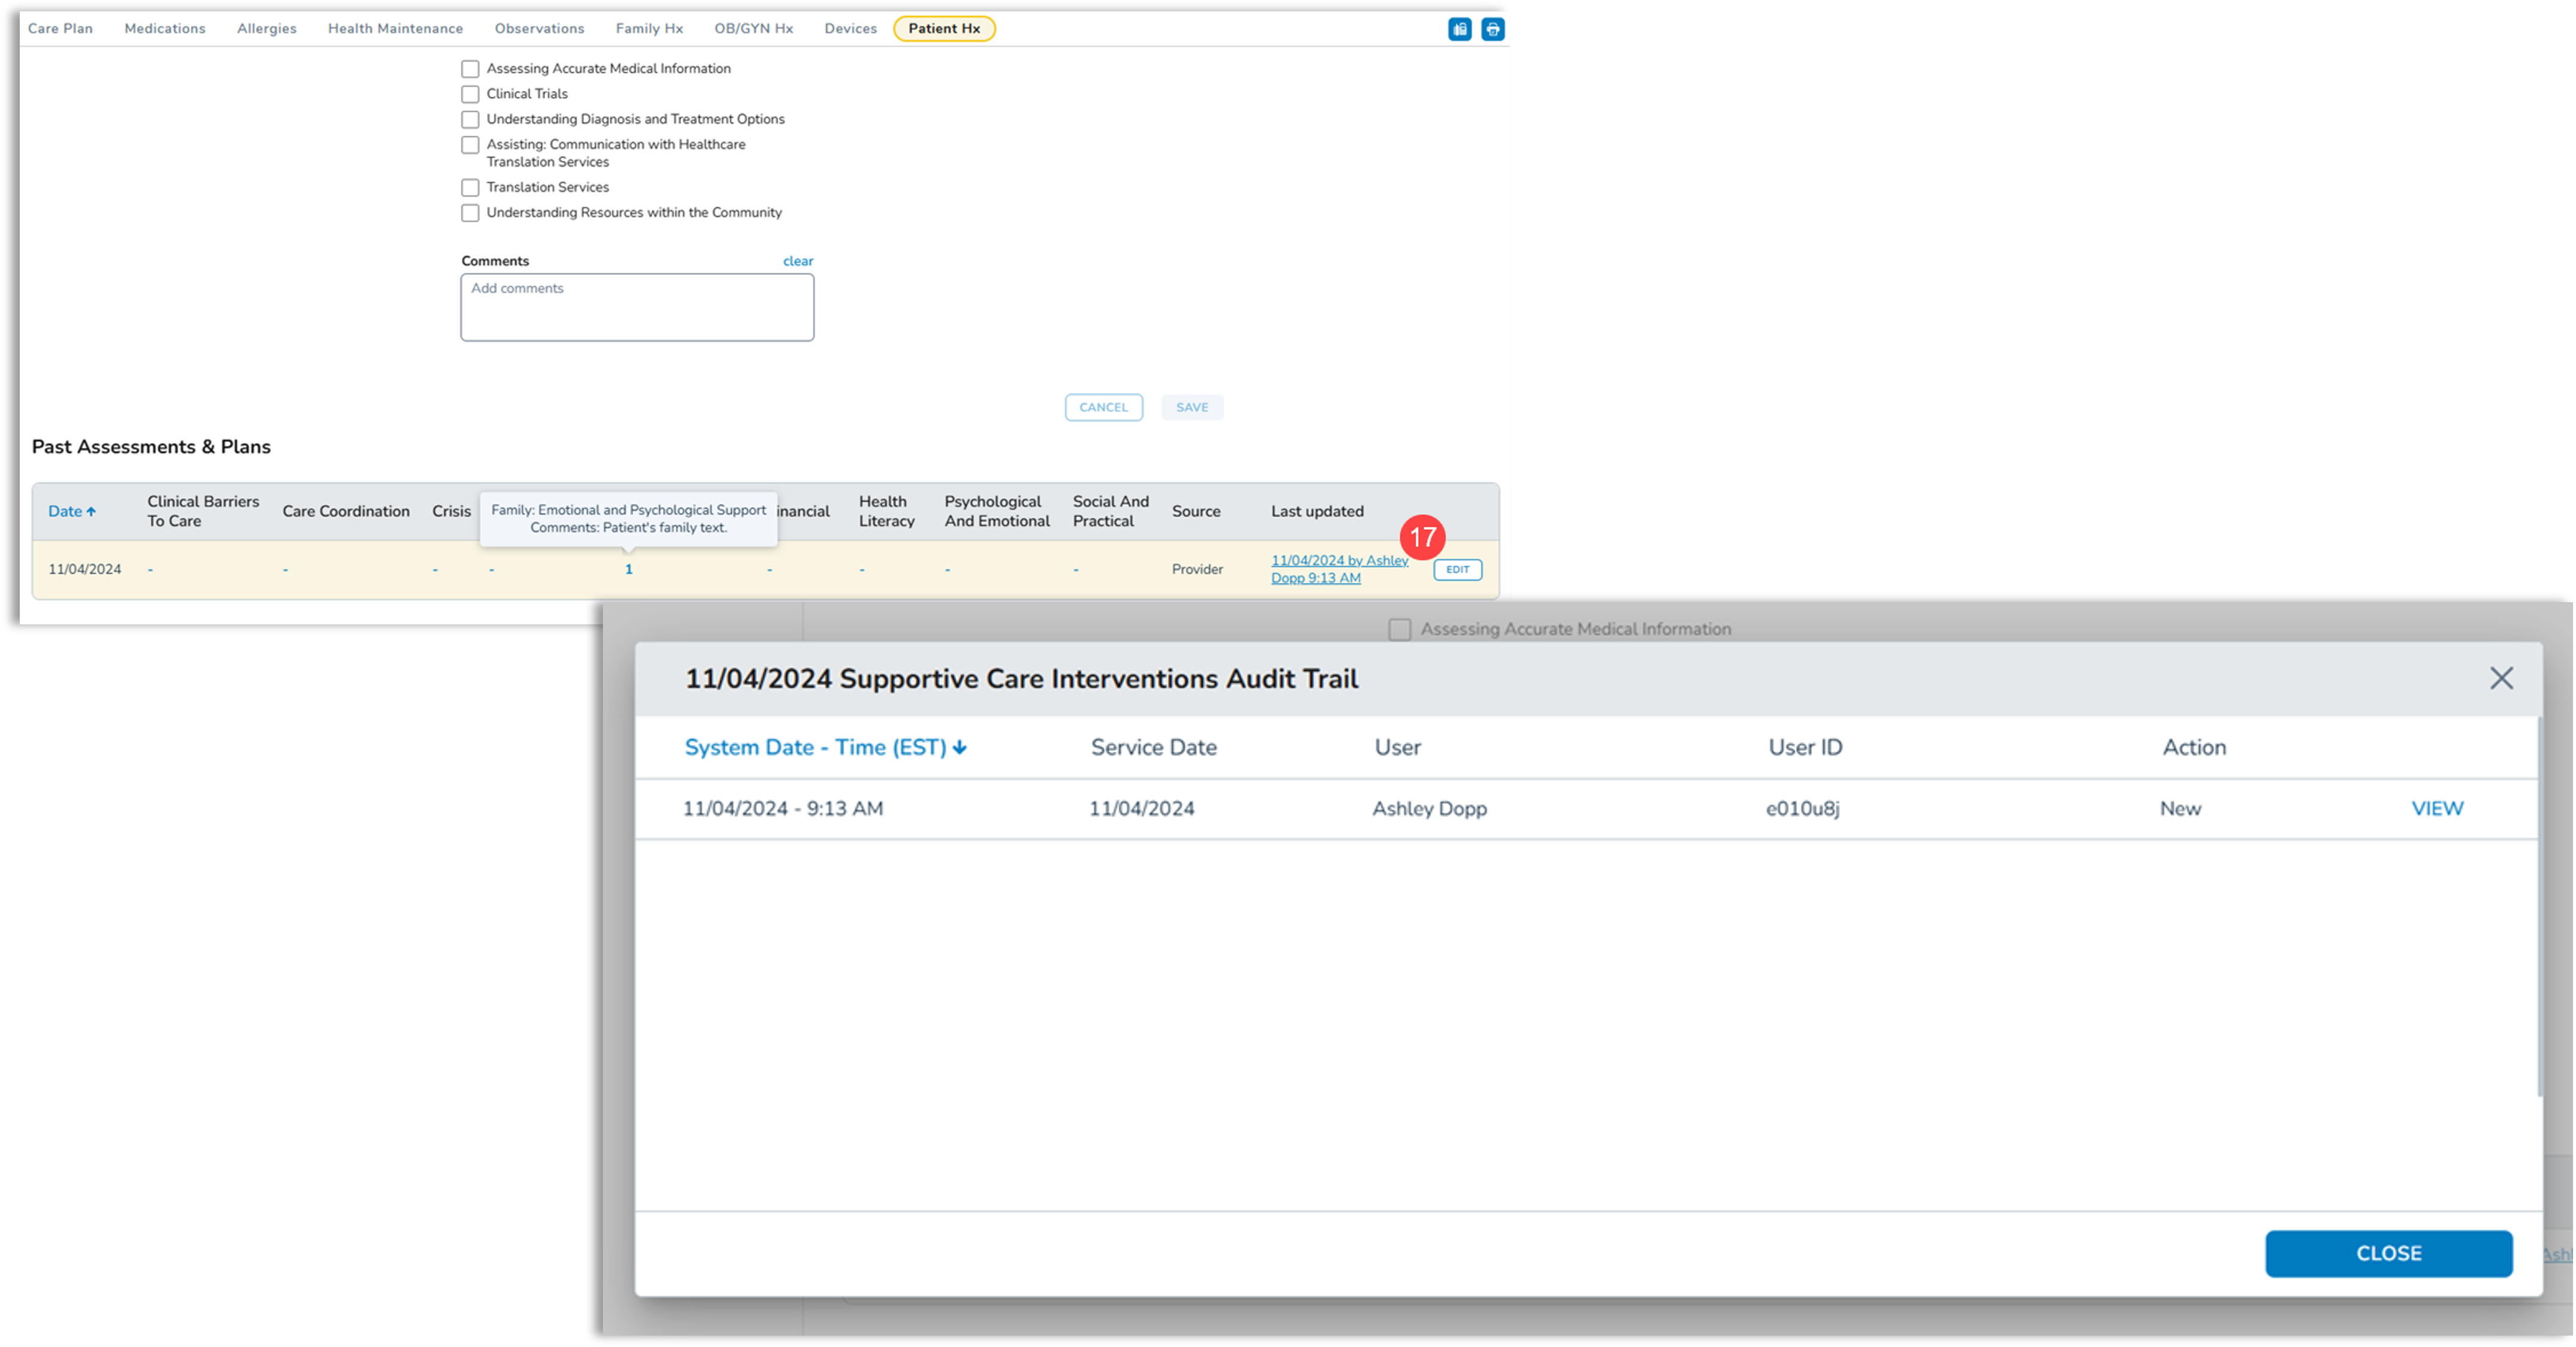The height and width of the screenshot is (1347, 2576).
Task: Click the clear link above comments
Action: (797, 261)
